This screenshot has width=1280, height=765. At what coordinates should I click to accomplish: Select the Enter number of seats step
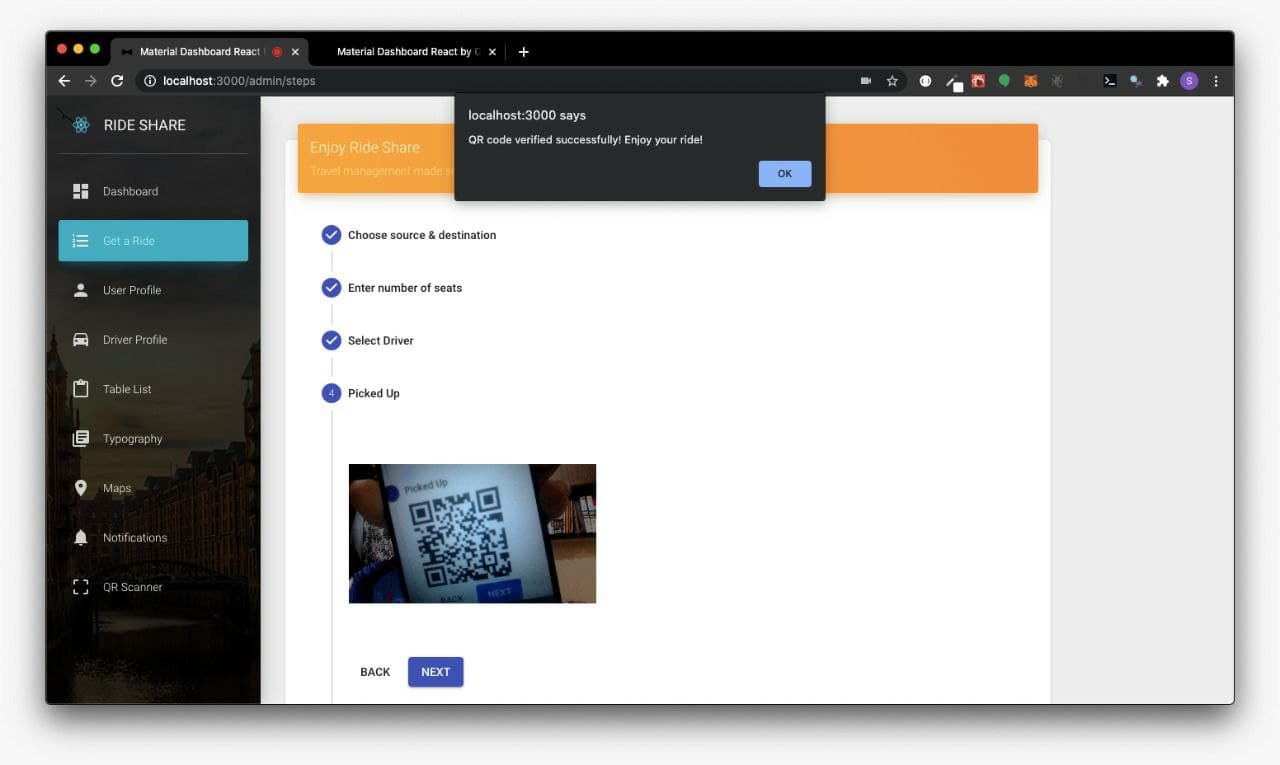coord(392,288)
